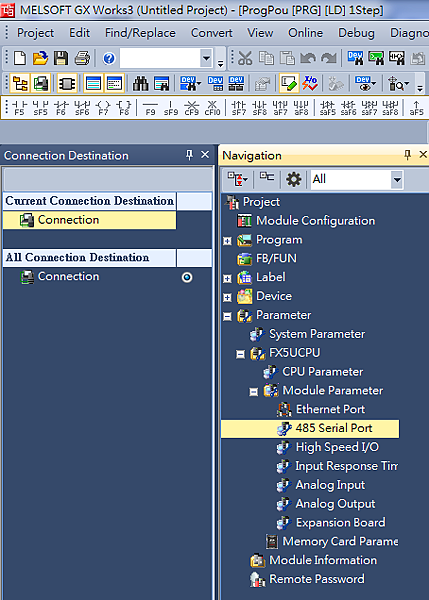Image resolution: width=429 pixels, height=600 pixels.
Task: Cut selection with the scissors icon
Action: pos(245,58)
